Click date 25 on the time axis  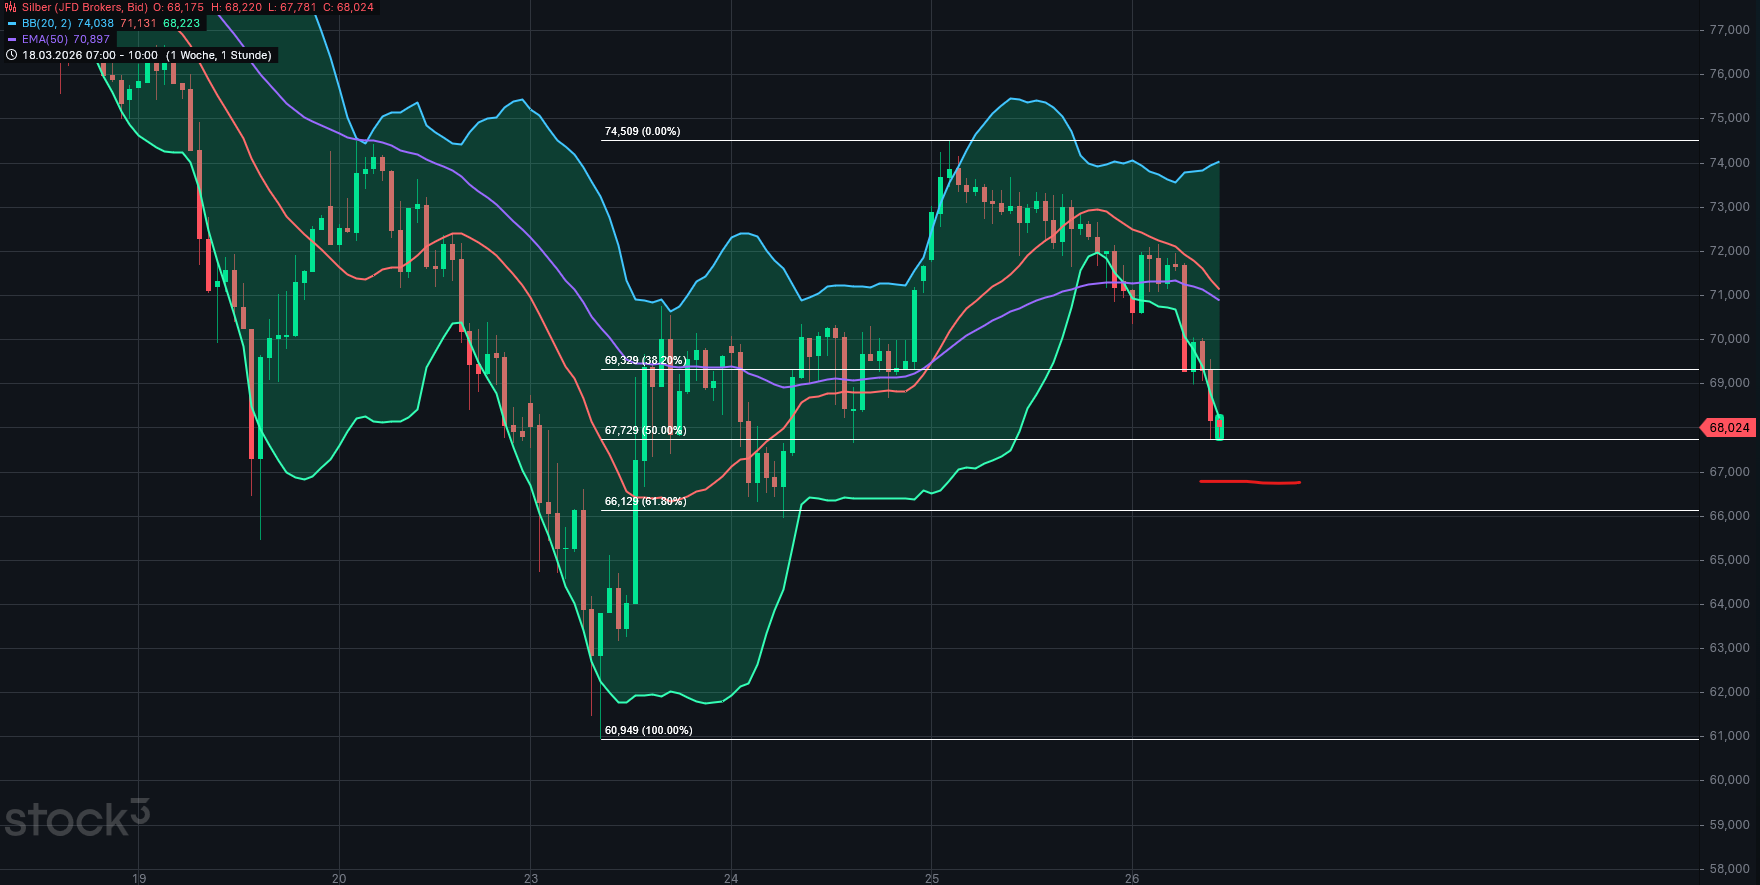(x=932, y=878)
